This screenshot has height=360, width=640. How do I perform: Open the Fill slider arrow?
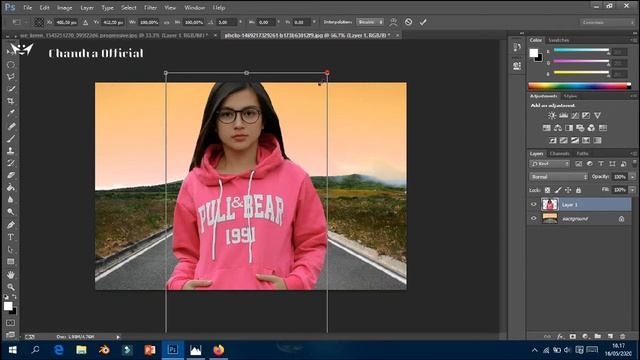(x=632, y=190)
